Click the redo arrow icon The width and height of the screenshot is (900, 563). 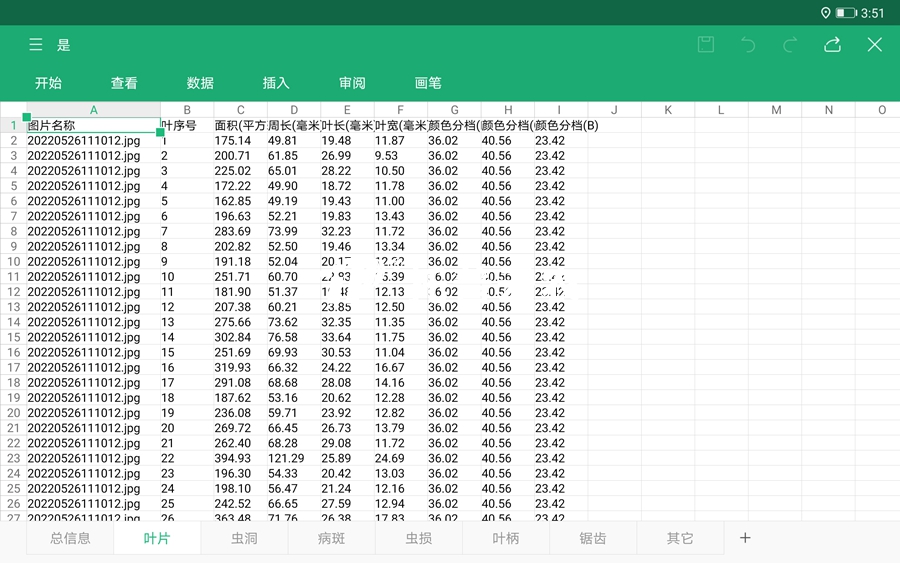pyautogui.click(x=790, y=45)
